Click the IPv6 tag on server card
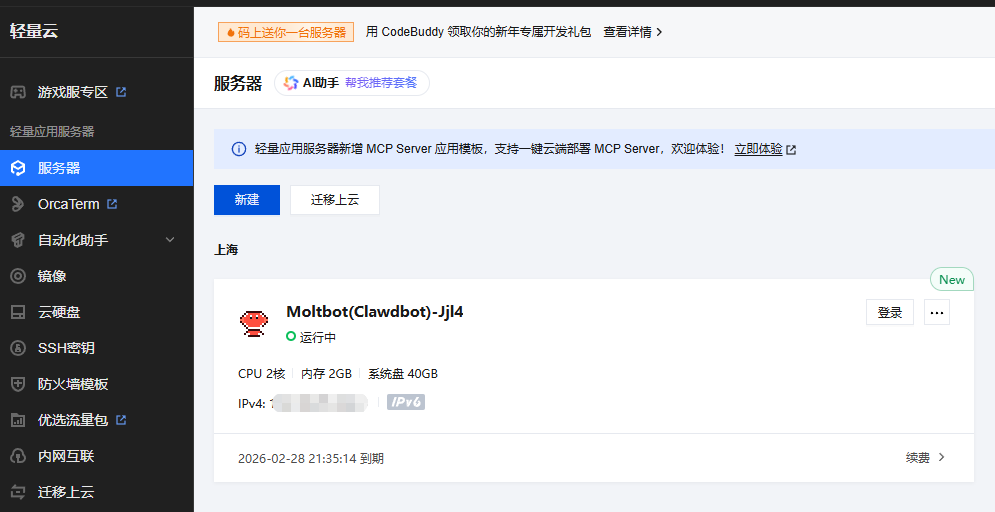995x512 pixels. (406, 402)
